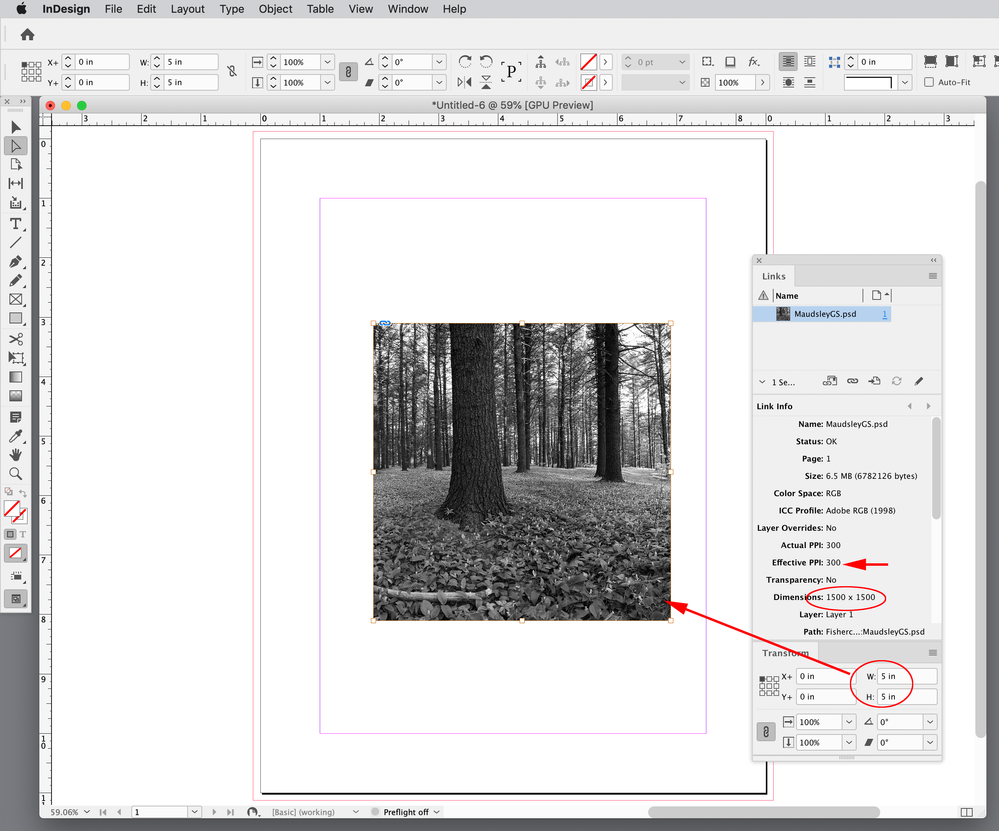The height and width of the screenshot is (831, 999).
Task: Select the Direct Selection tool
Action: point(16,145)
